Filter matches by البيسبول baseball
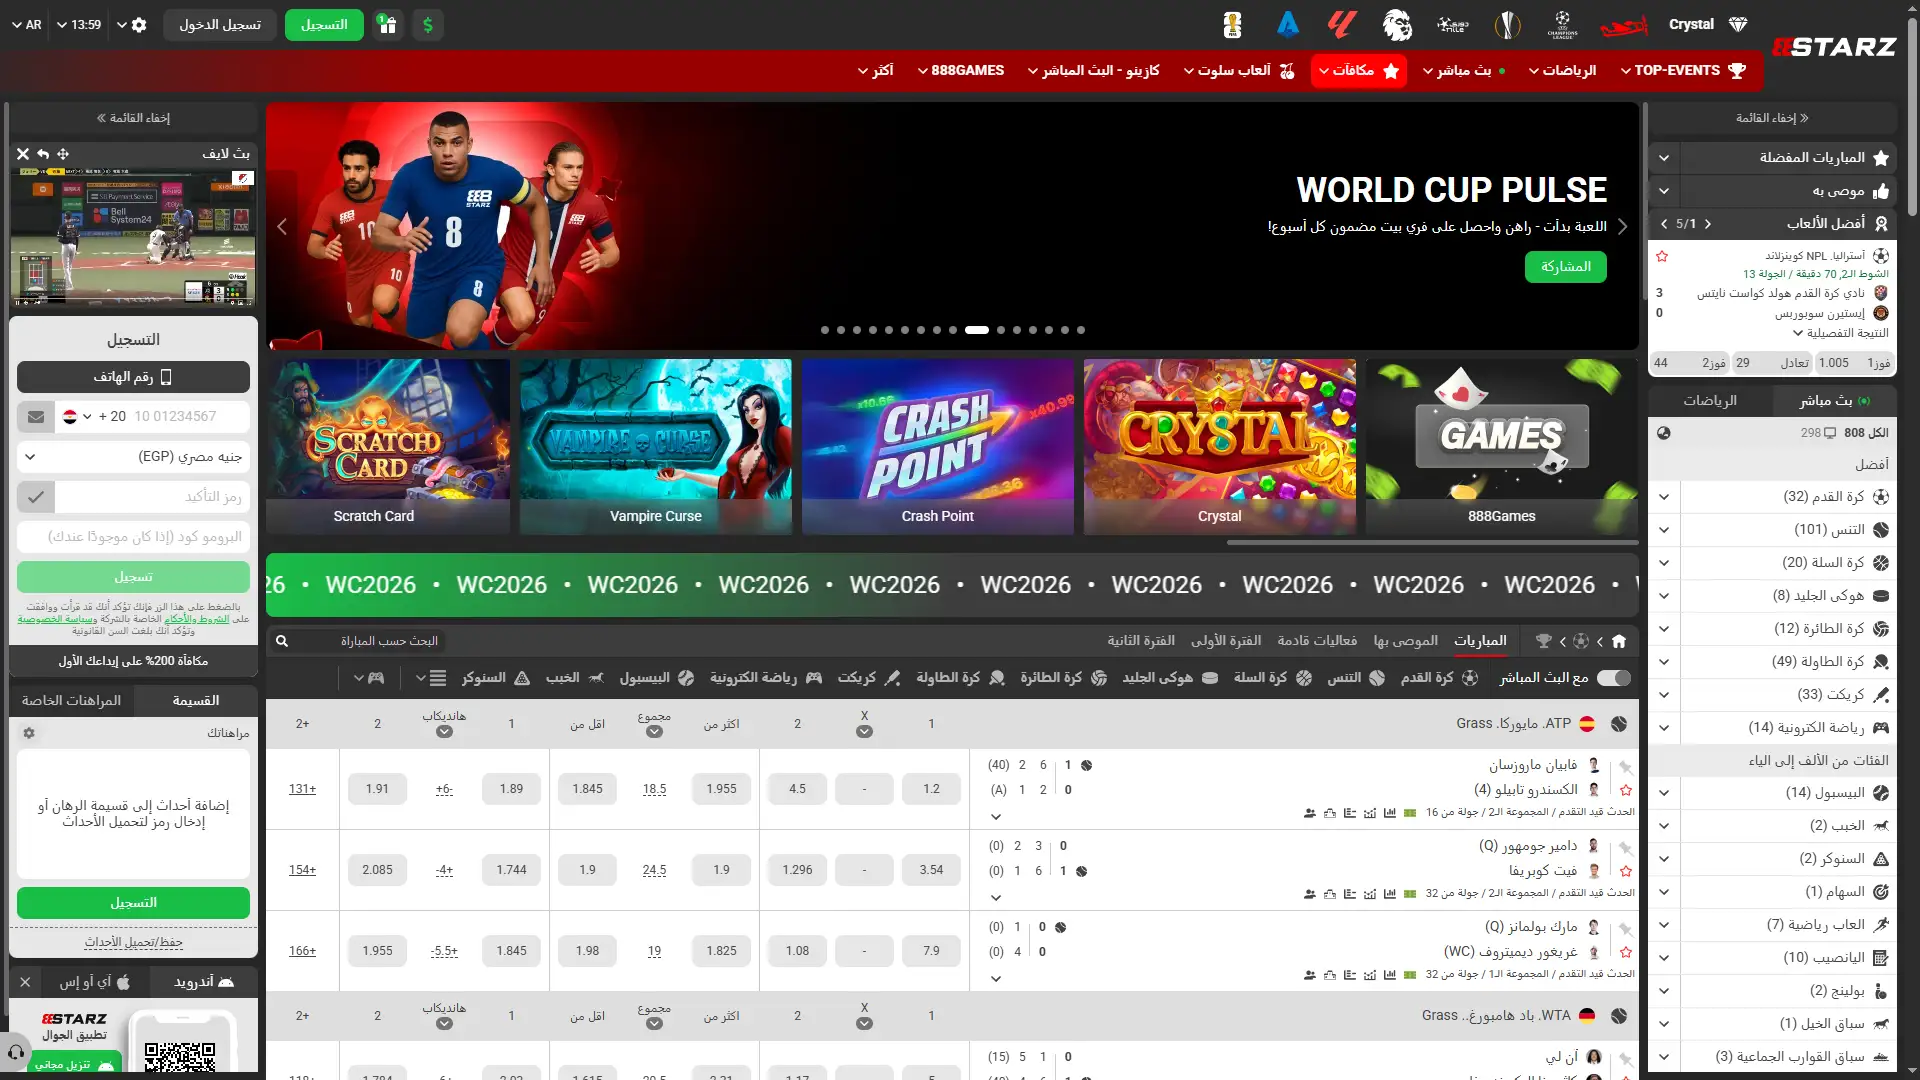Screen dimensions: 1920x1080 click(657, 678)
